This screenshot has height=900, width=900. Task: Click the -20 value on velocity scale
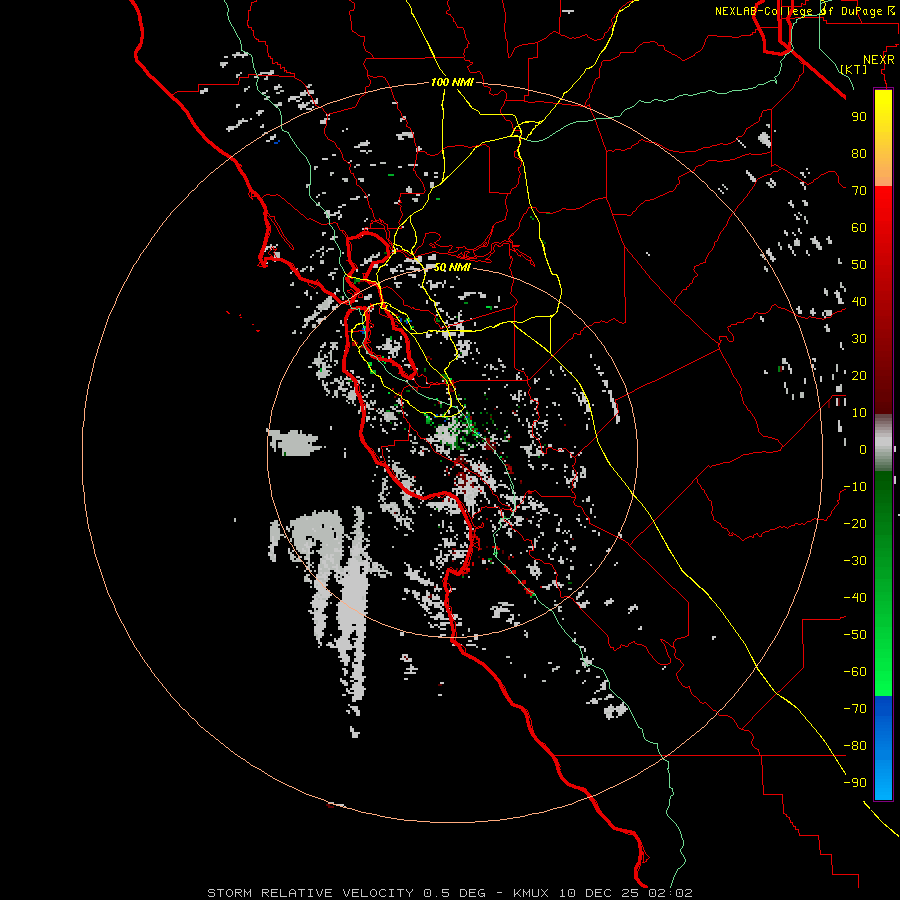pyautogui.click(x=855, y=523)
